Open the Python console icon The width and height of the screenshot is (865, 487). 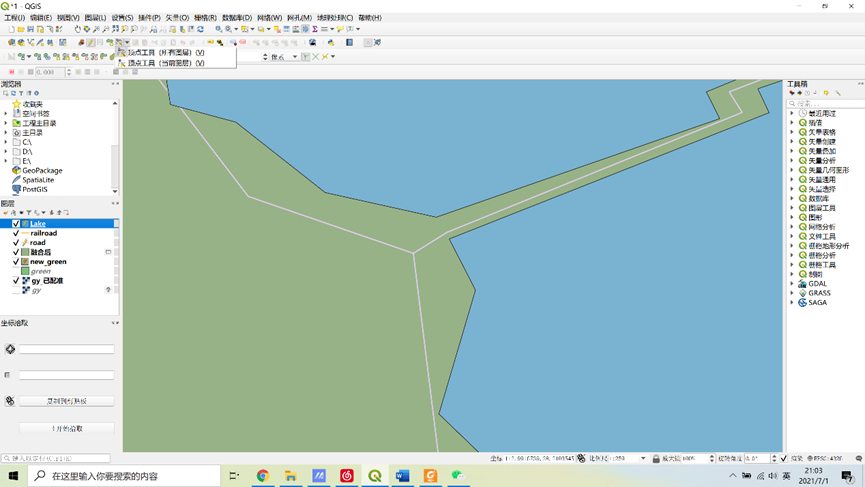331,42
